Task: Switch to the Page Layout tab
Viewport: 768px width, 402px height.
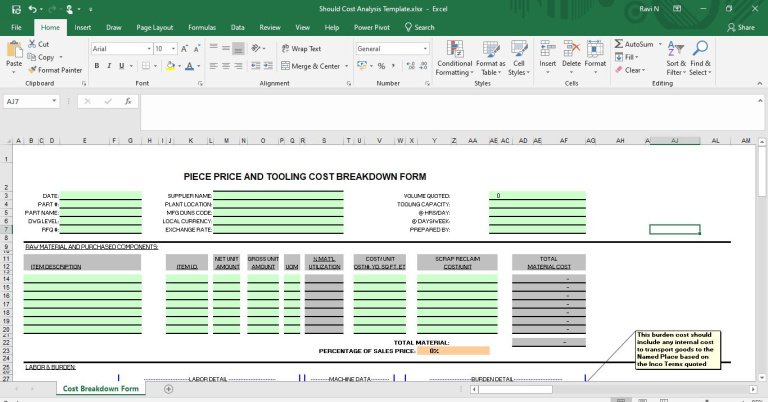Action: pos(154,27)
